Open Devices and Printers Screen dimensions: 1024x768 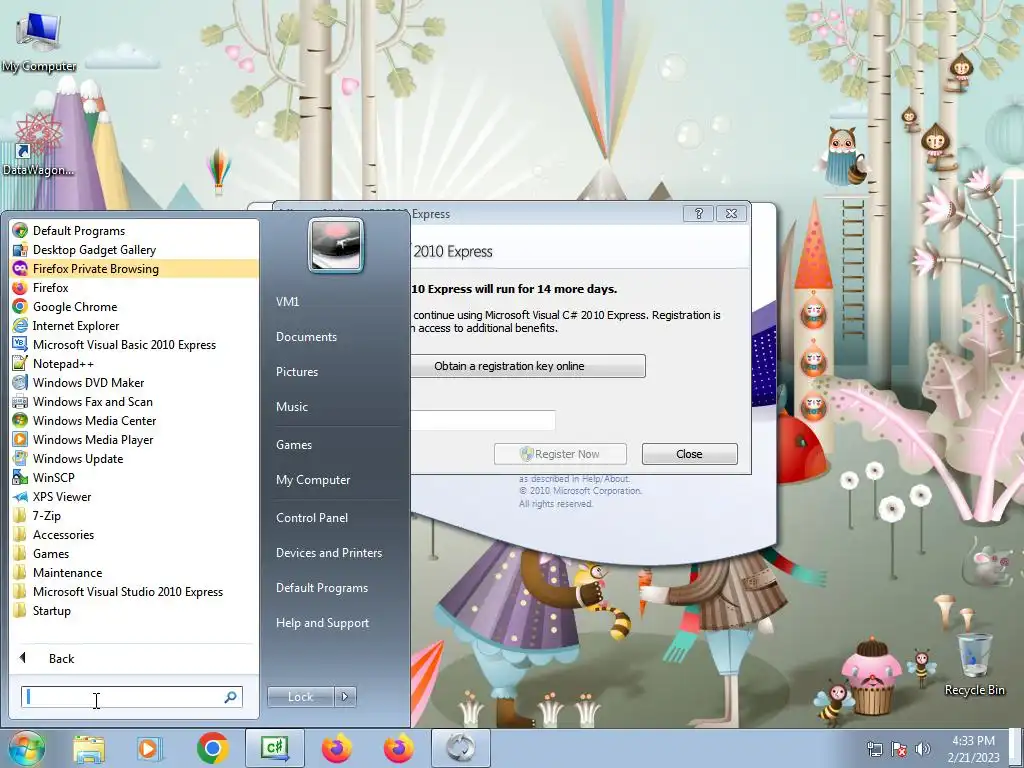click(328, 553)
